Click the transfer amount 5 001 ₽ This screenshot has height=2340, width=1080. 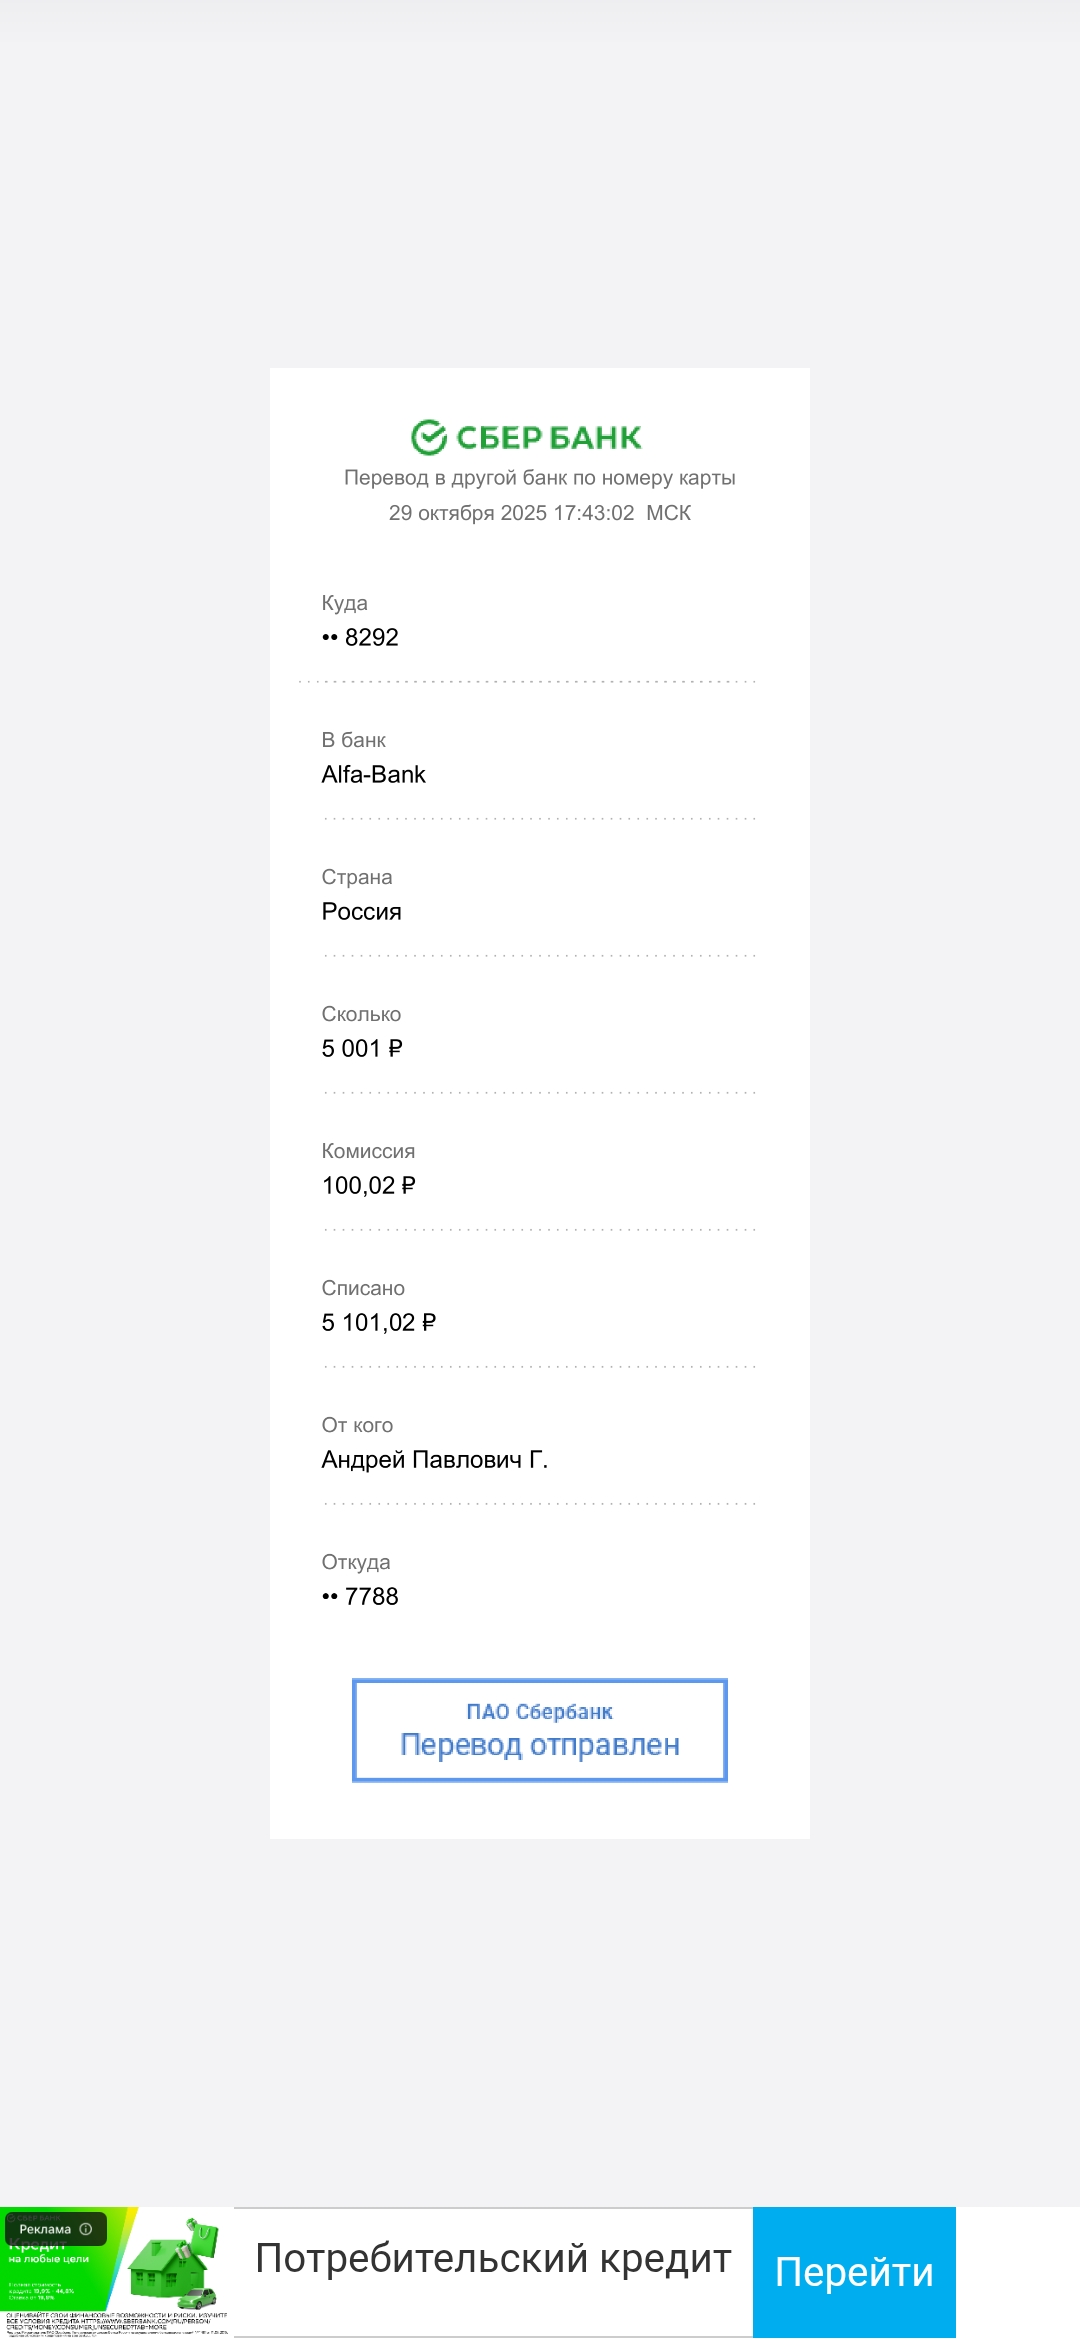click(362, 1048)
